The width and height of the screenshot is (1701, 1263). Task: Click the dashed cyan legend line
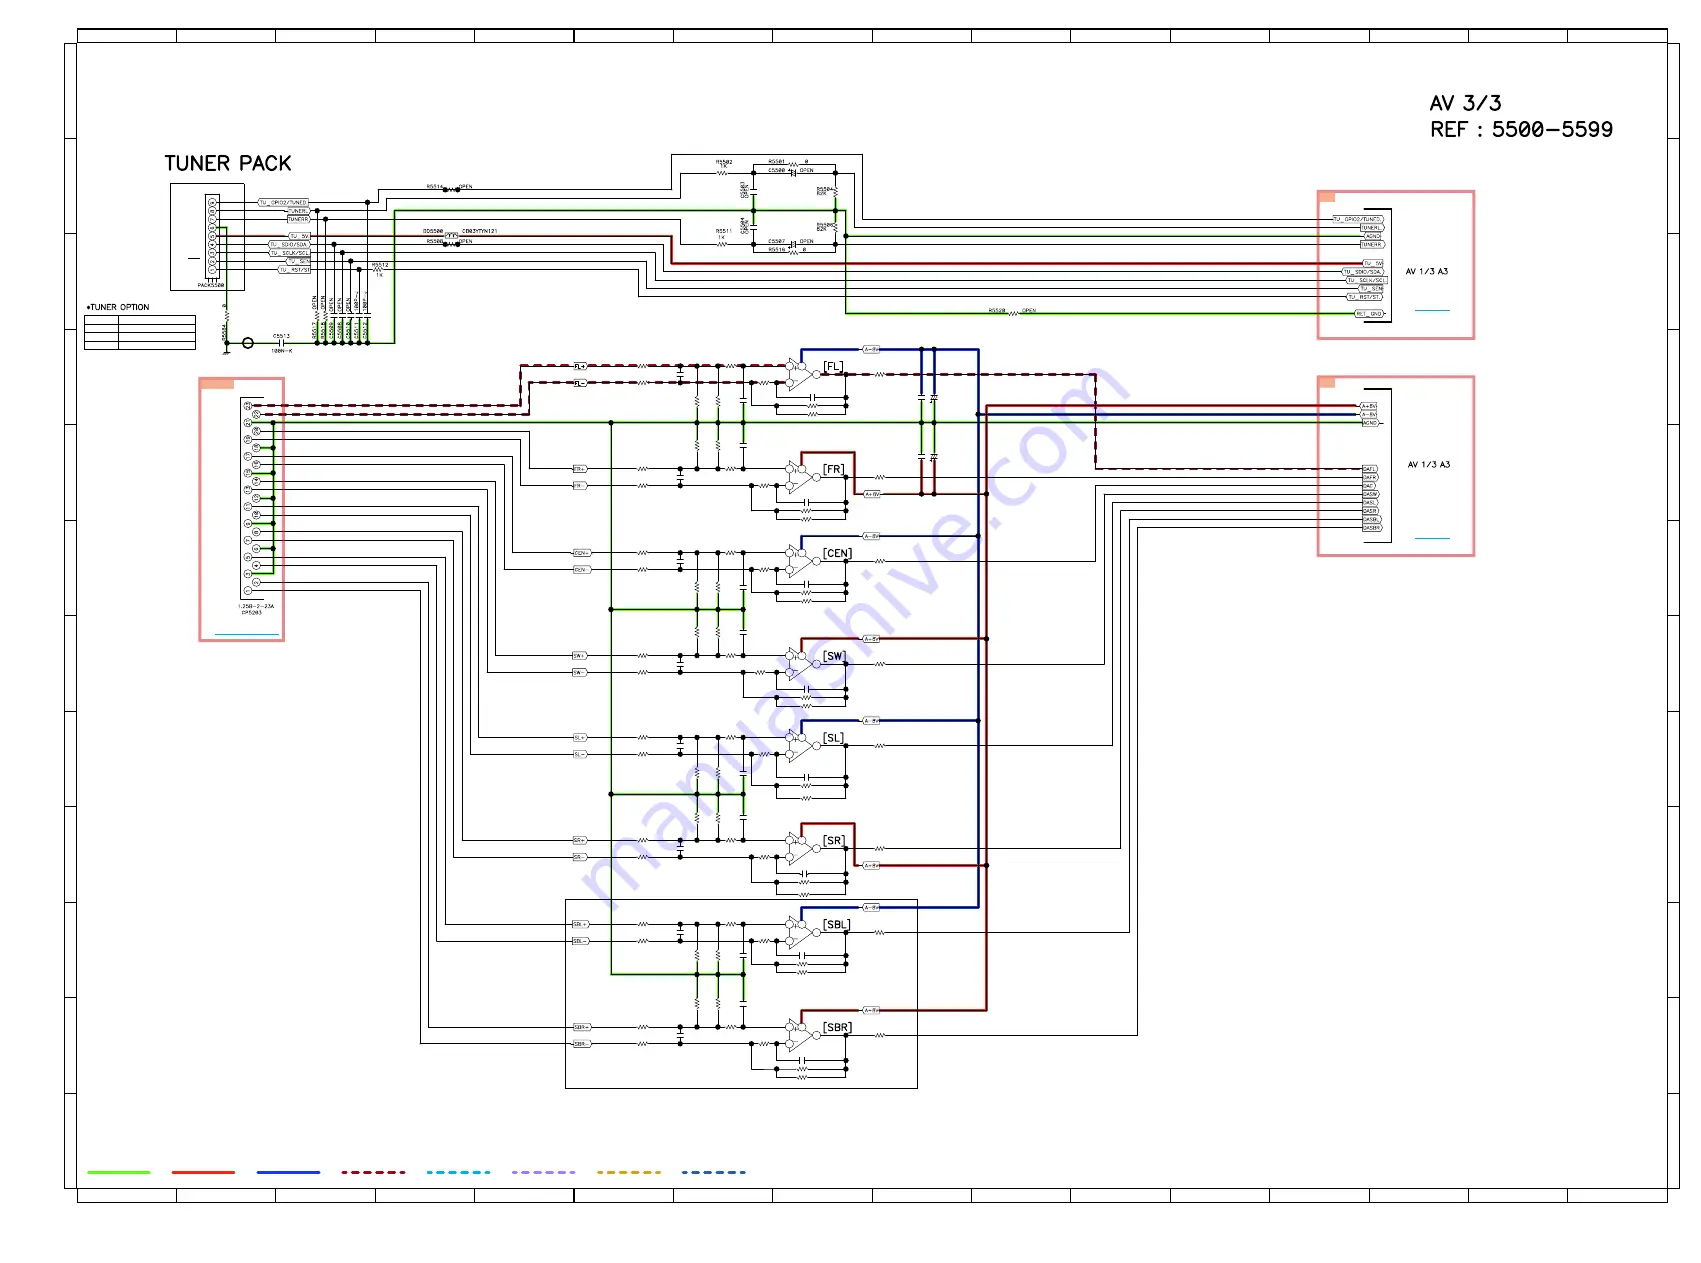[458, 1172]
